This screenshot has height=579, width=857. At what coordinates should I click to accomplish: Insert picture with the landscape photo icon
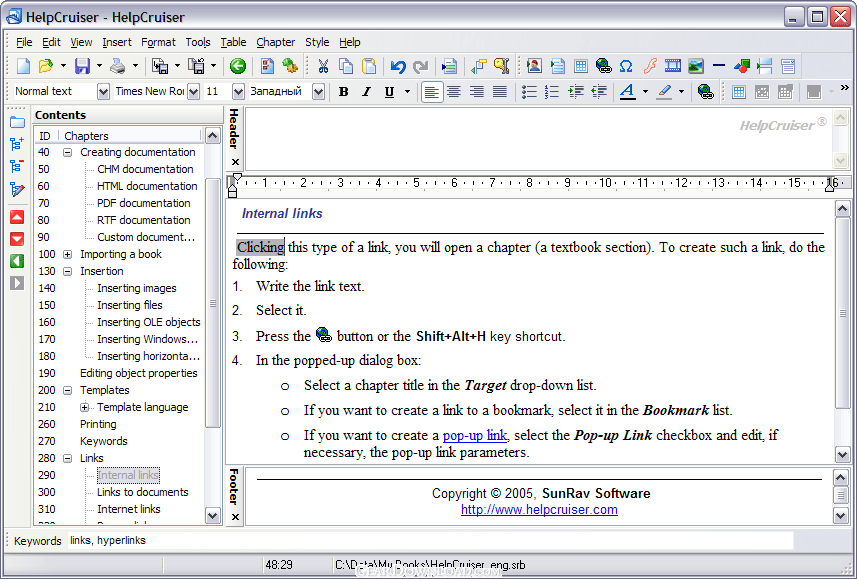point(696,66)
